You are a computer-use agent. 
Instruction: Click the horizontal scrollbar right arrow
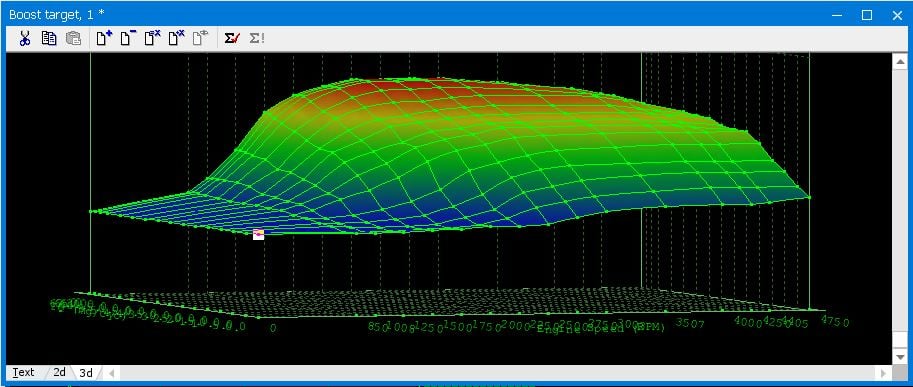(x=884, y=373)
